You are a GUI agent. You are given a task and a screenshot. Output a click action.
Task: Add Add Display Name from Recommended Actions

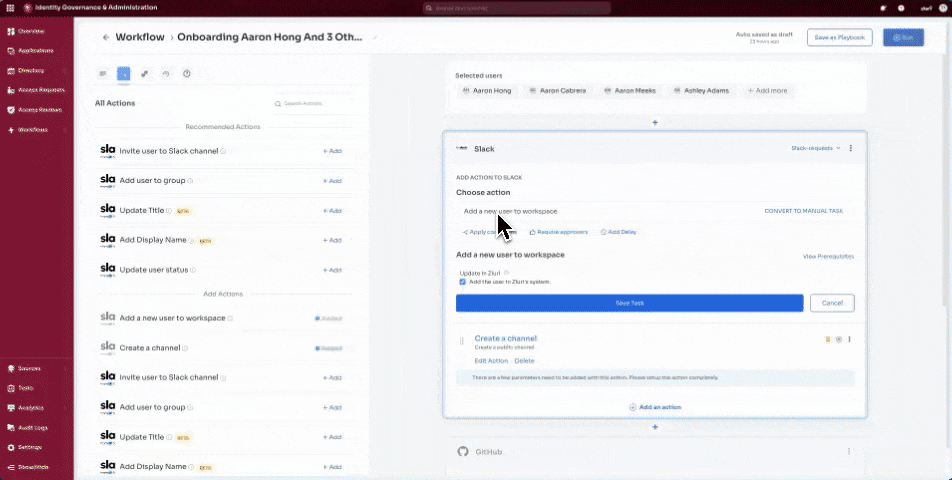[x=332, y=240]
